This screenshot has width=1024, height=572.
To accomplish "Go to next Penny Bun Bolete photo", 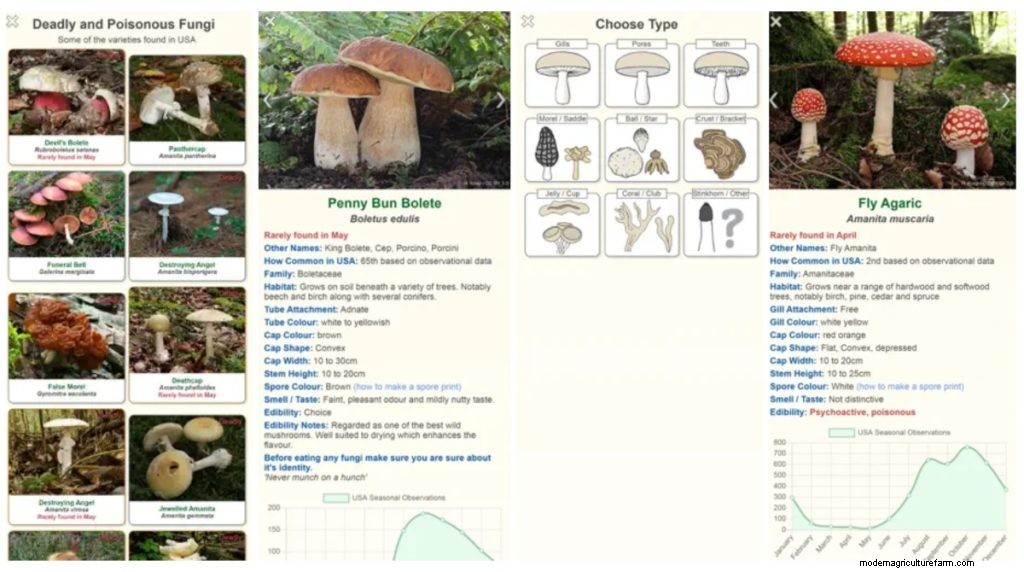I will [500, 100].
